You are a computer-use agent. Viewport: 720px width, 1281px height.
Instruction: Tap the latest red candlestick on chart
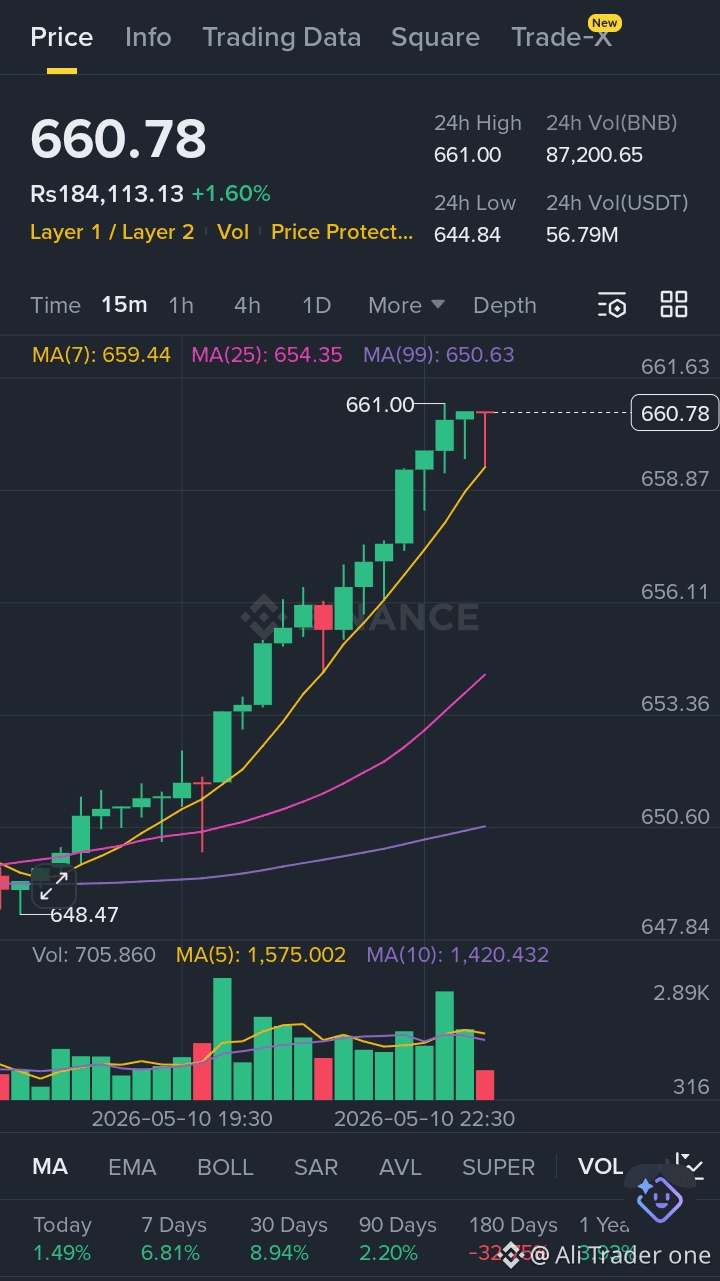tap(485, 439)
